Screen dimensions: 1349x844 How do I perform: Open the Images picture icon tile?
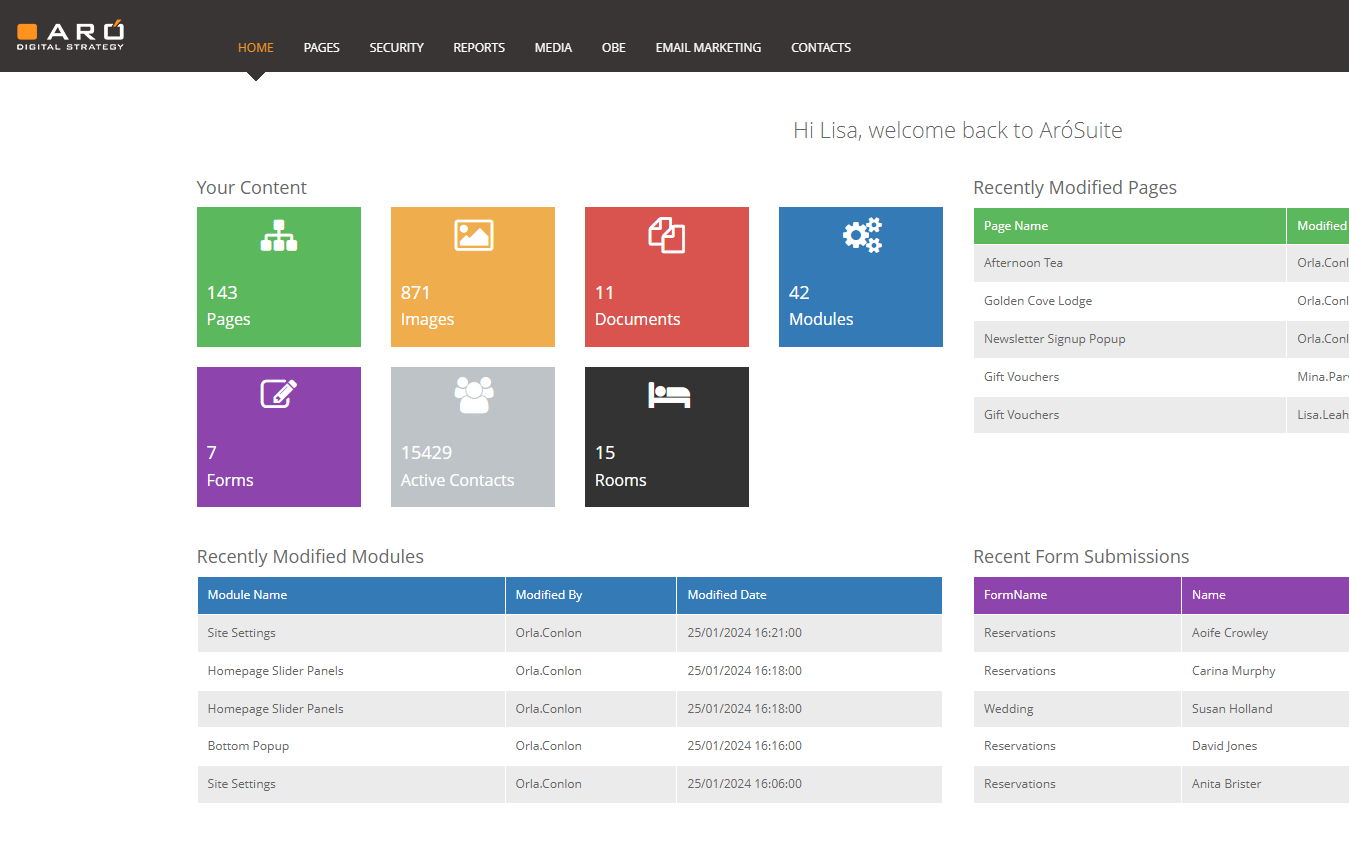[x=473, y=236]
